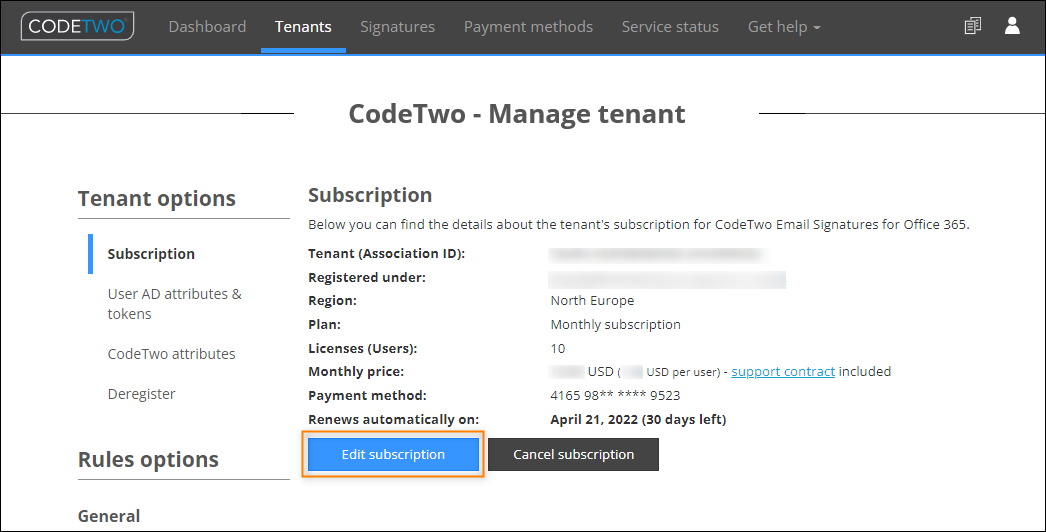1046x532 pixels.
Task: Open the Service status page
Action: (670, 27)
